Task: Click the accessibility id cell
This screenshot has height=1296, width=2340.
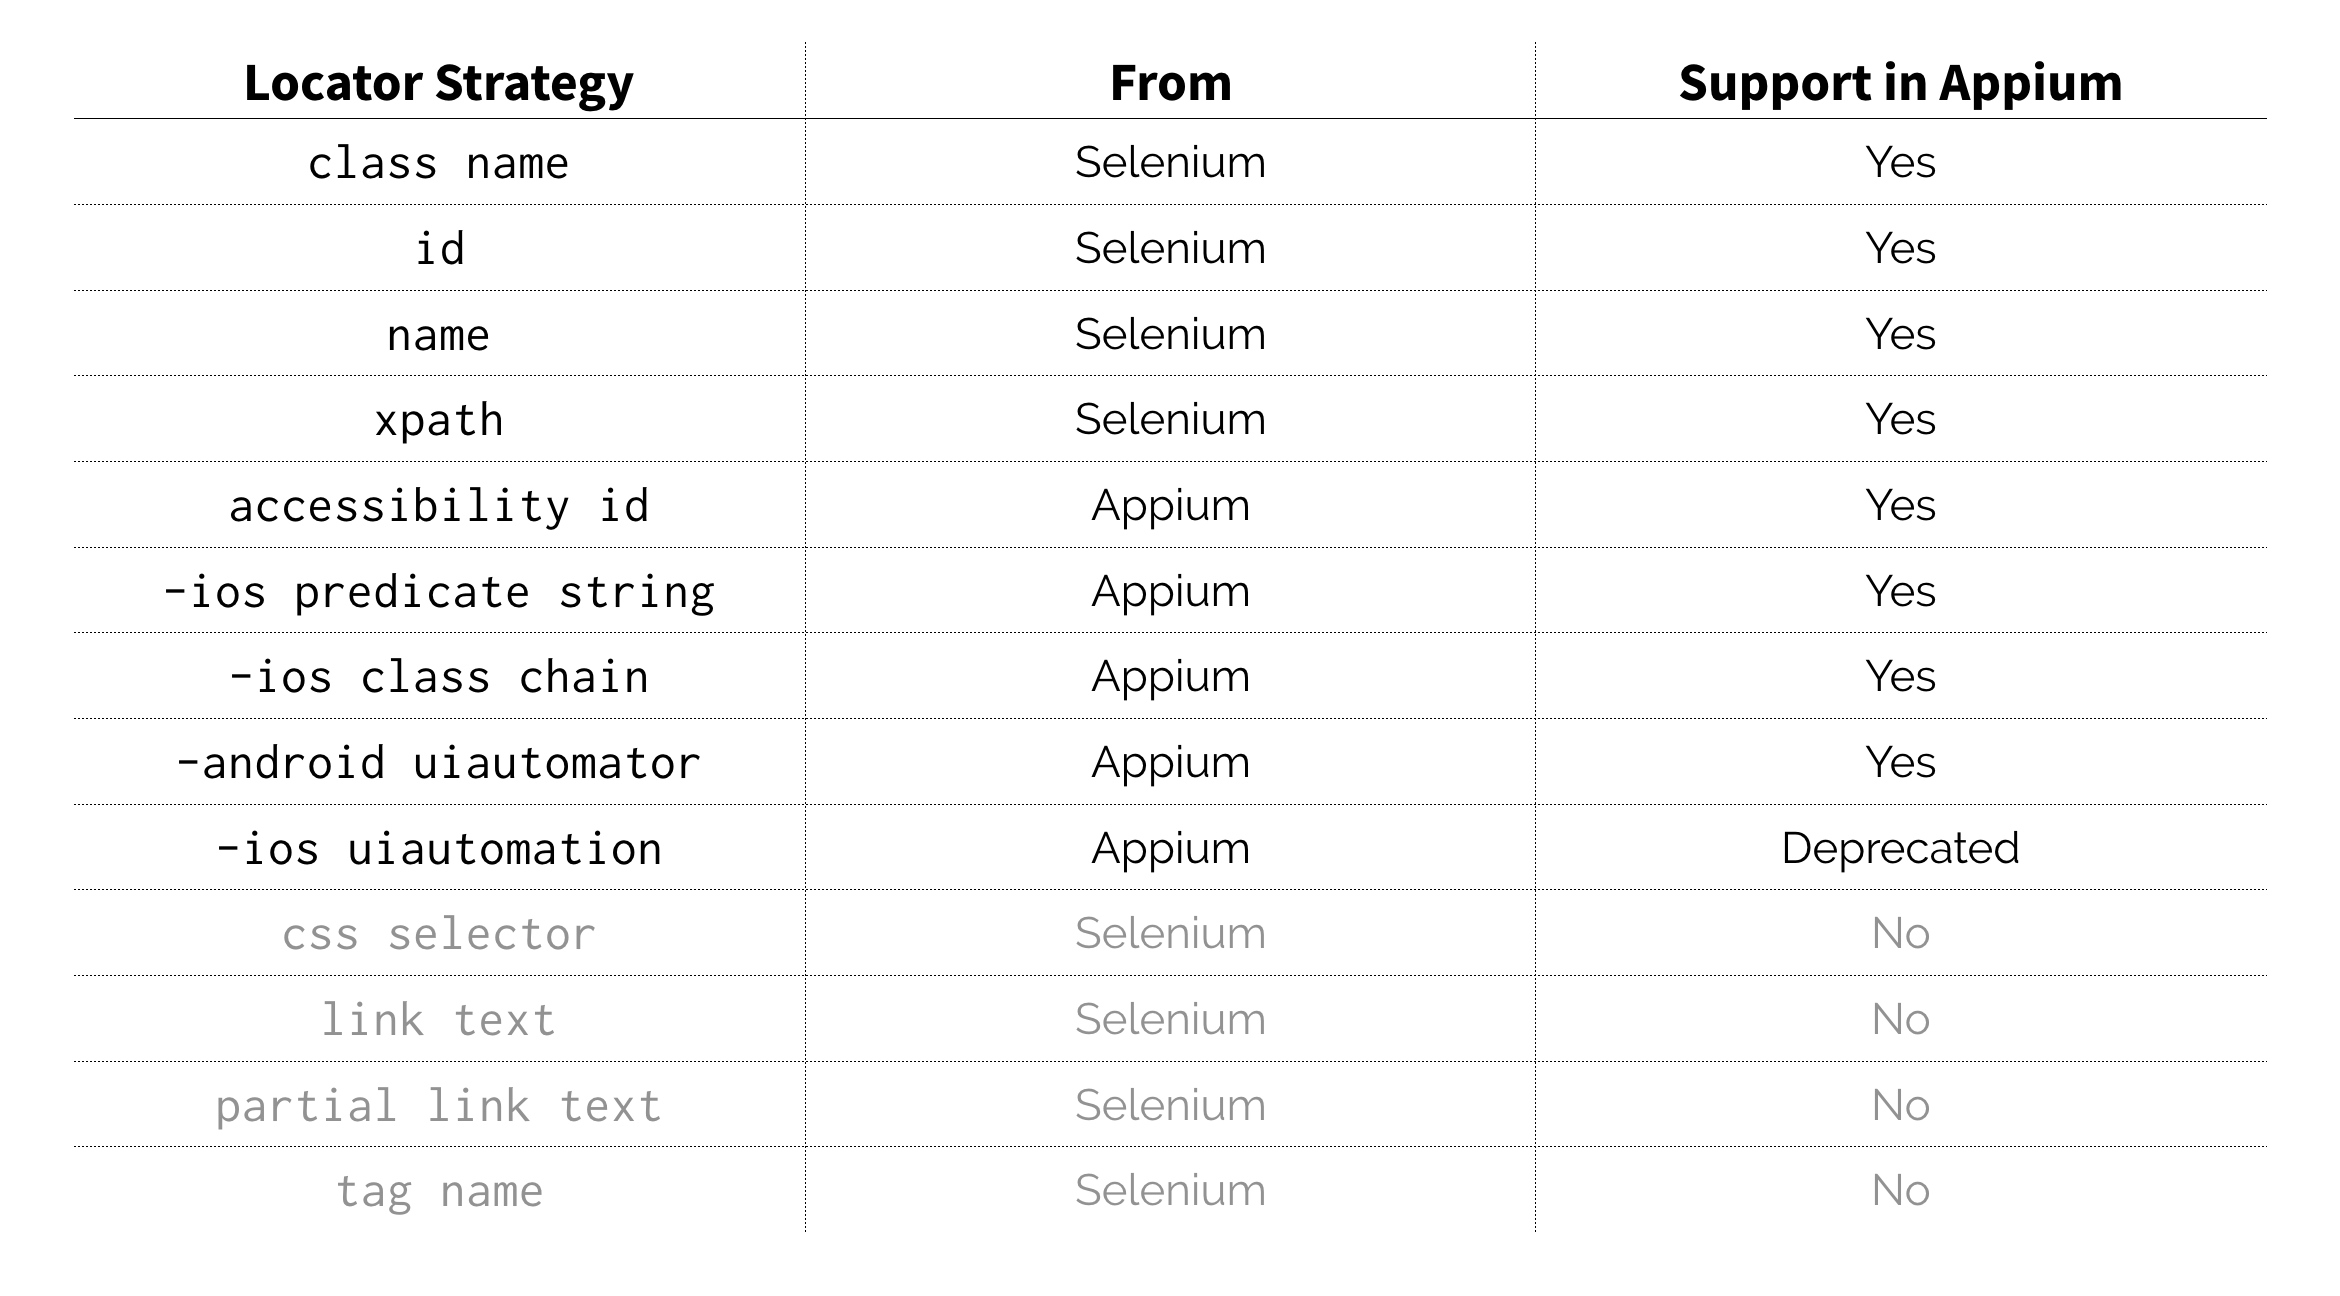Action: (x=438, y=506)
